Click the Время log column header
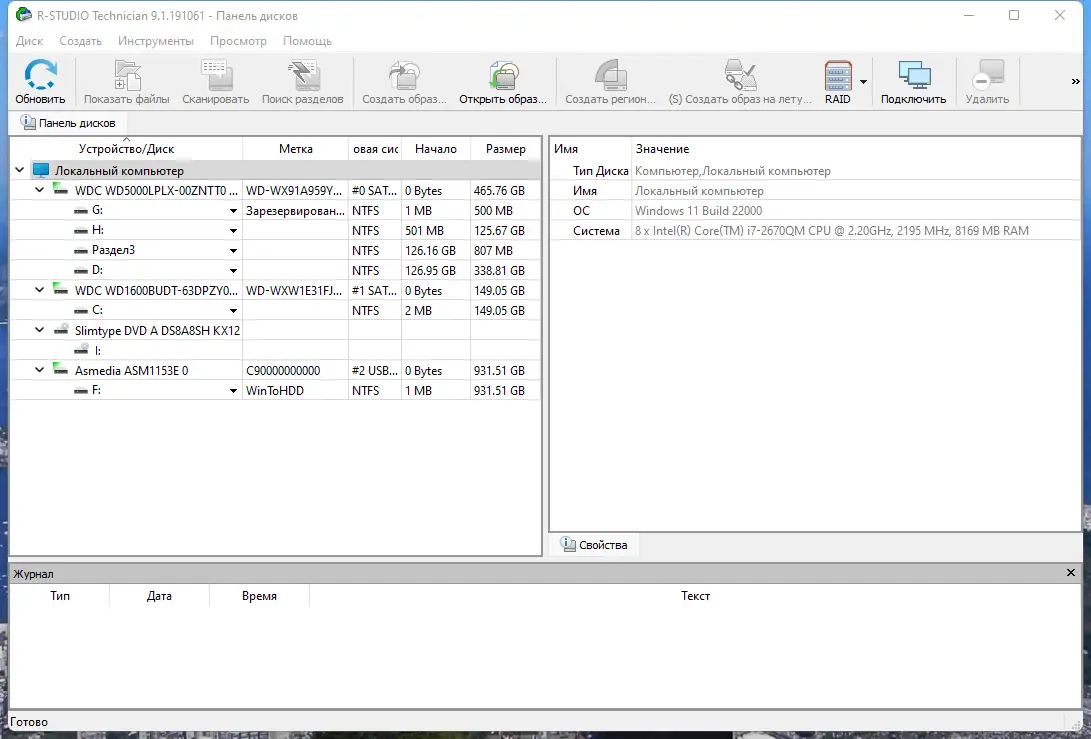 (259, 596)
